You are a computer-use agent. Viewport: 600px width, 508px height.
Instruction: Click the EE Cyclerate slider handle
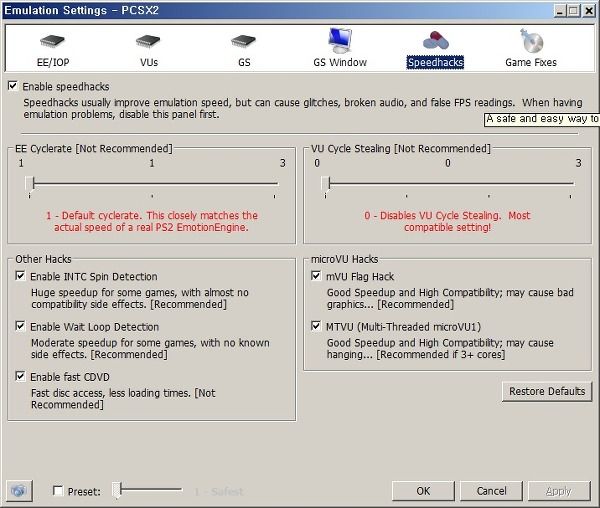(x=30, y=184)
